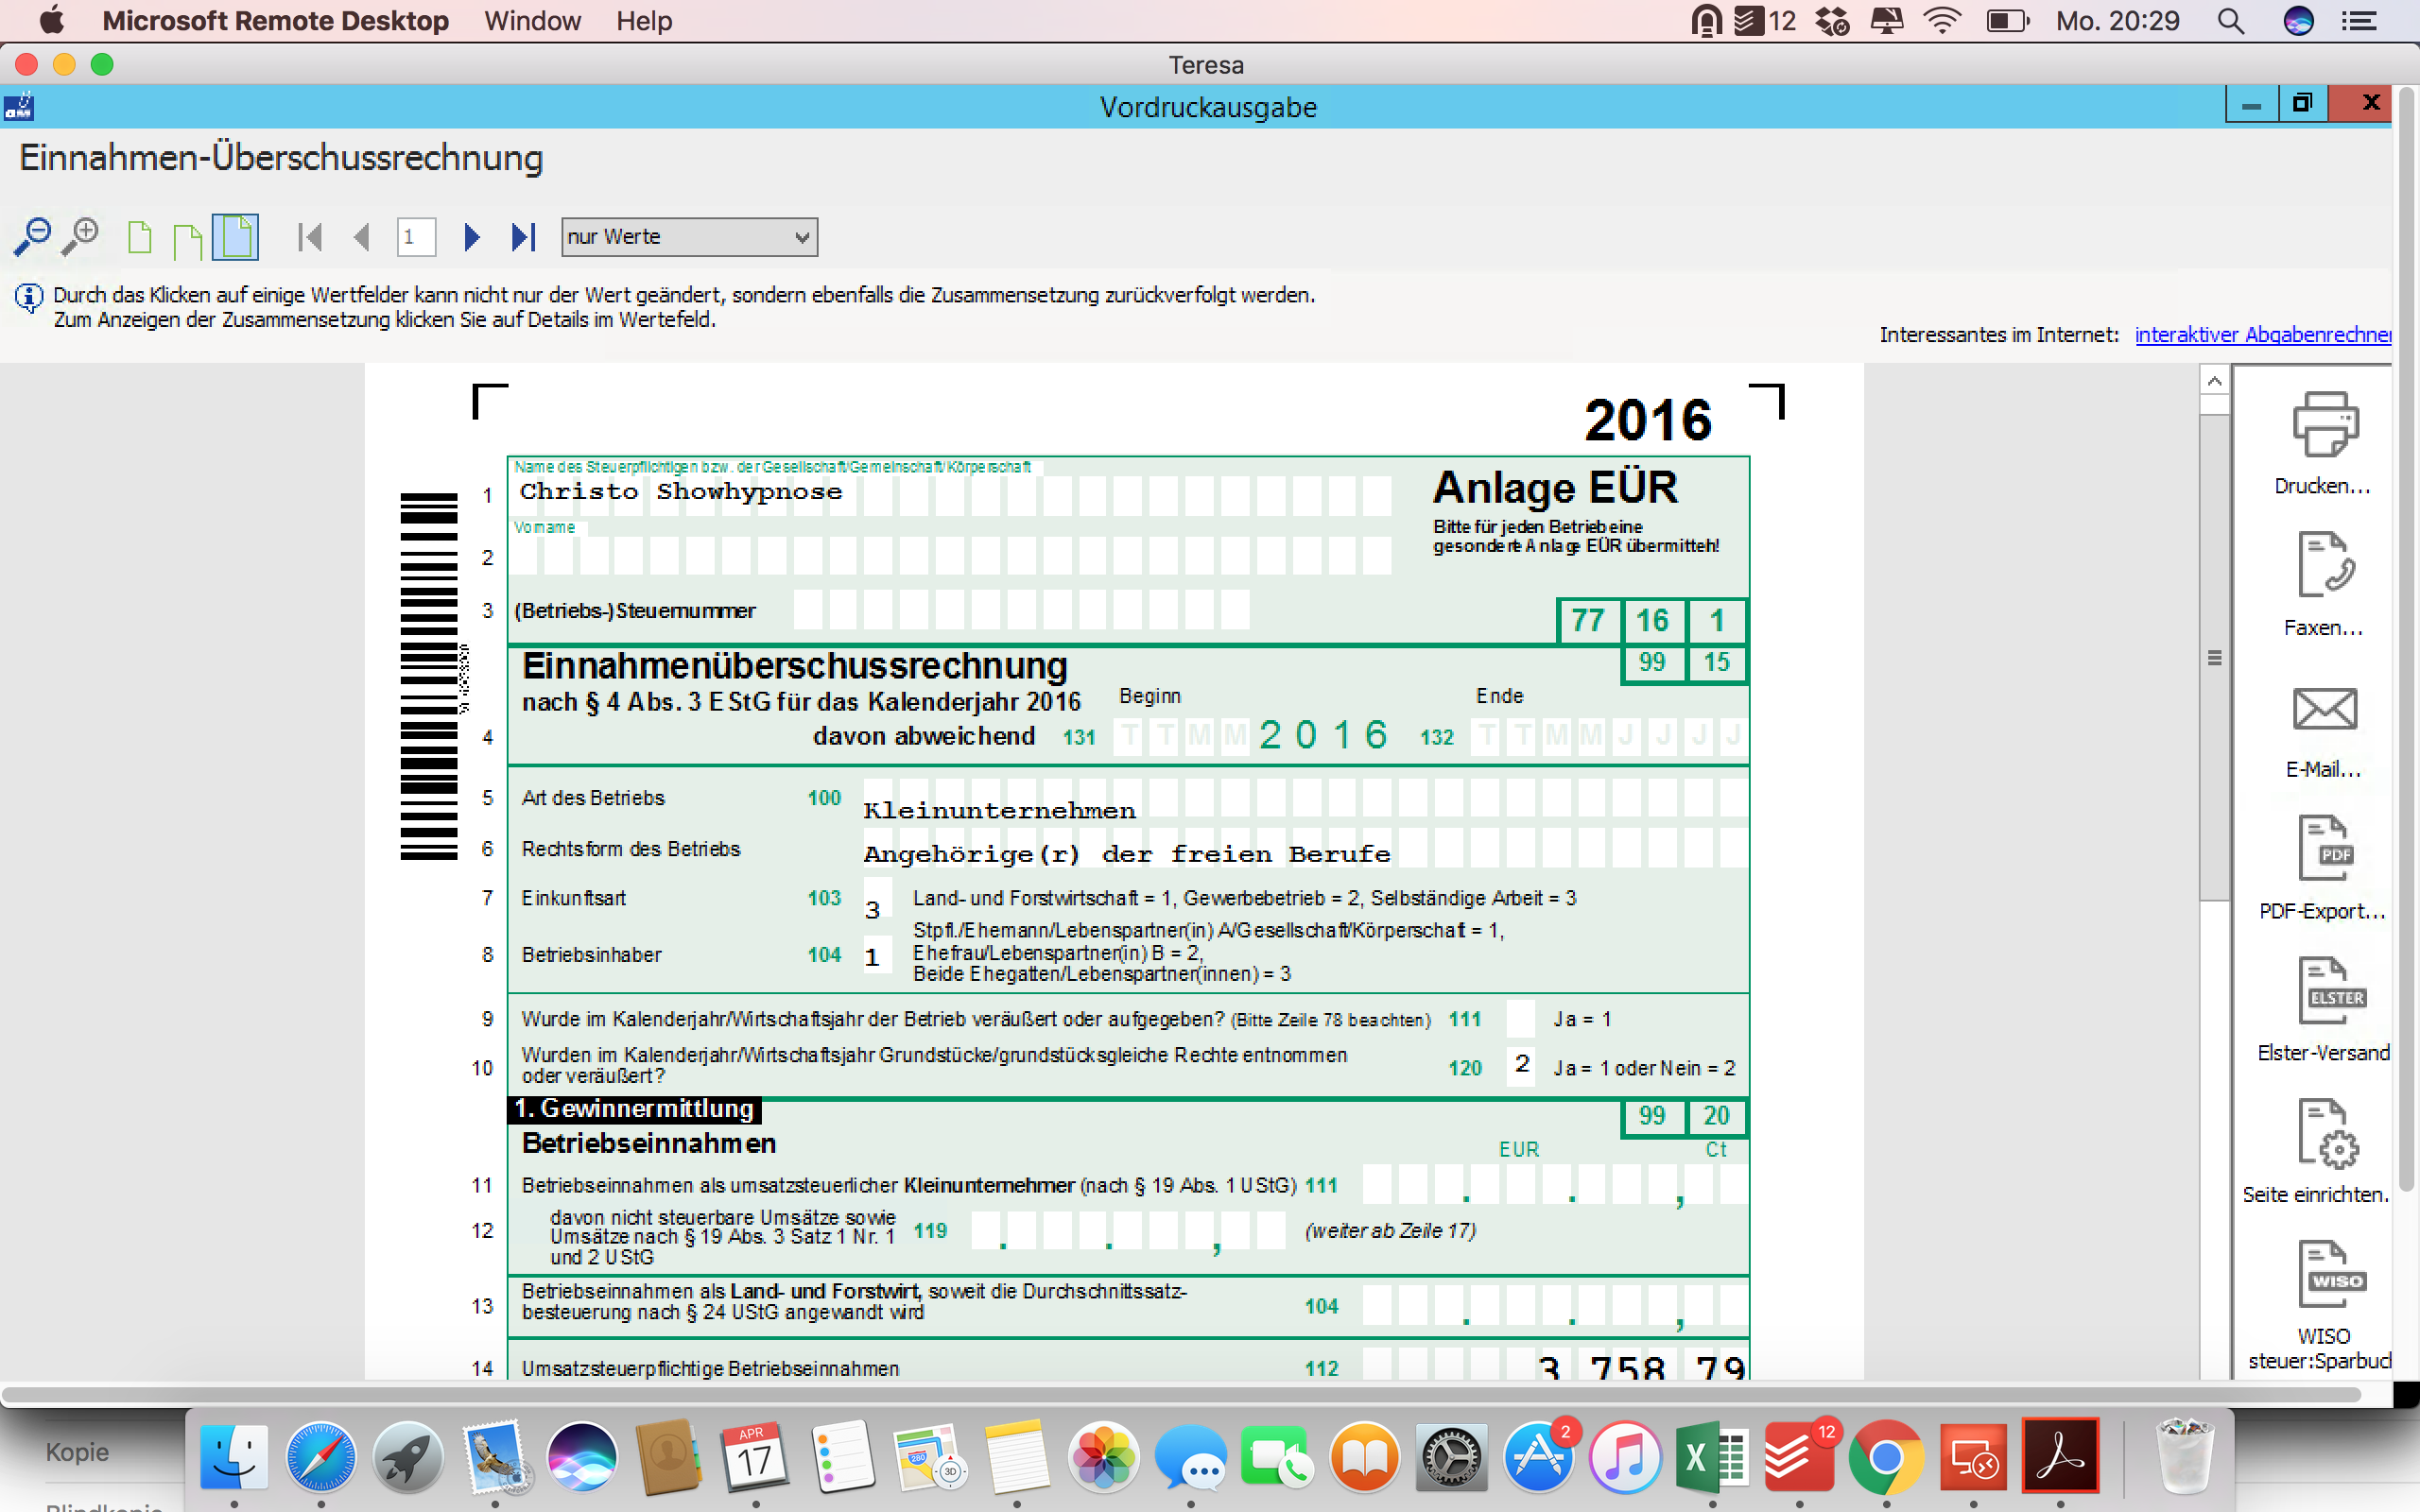Click the Faxen icon
This screenshot has width=2420, height=1512.
click(2325, 565)
